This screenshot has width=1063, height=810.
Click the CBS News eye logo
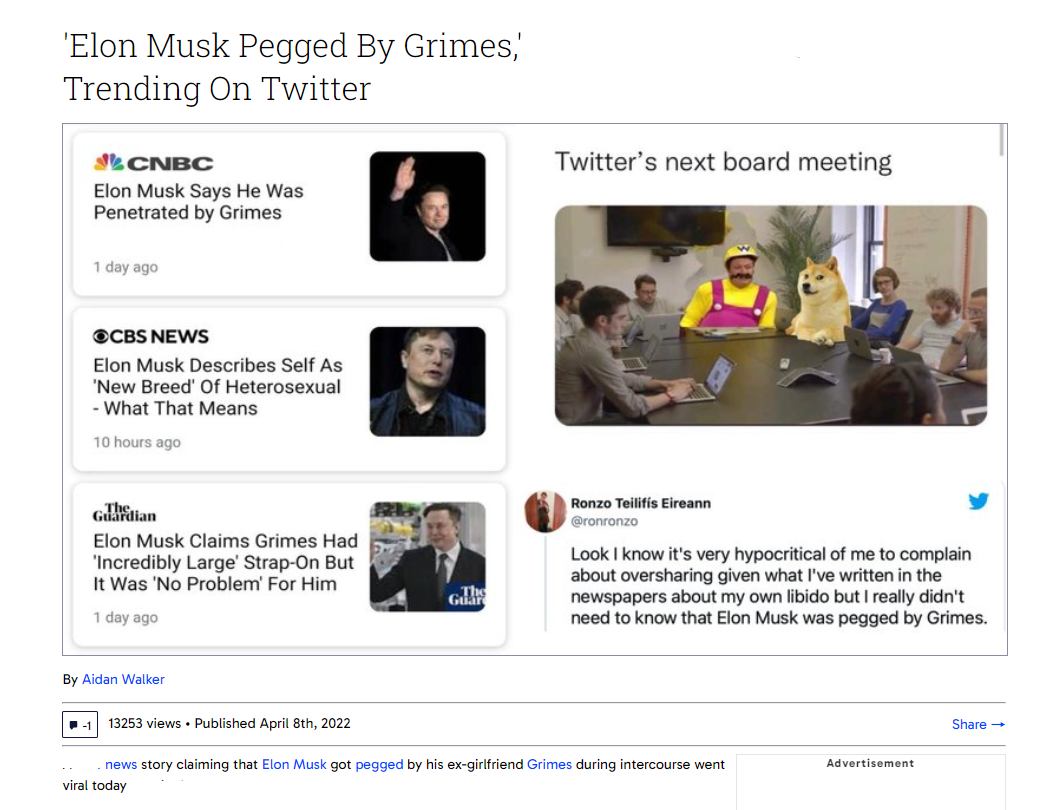pyautogui.click(x=101, y=336)
